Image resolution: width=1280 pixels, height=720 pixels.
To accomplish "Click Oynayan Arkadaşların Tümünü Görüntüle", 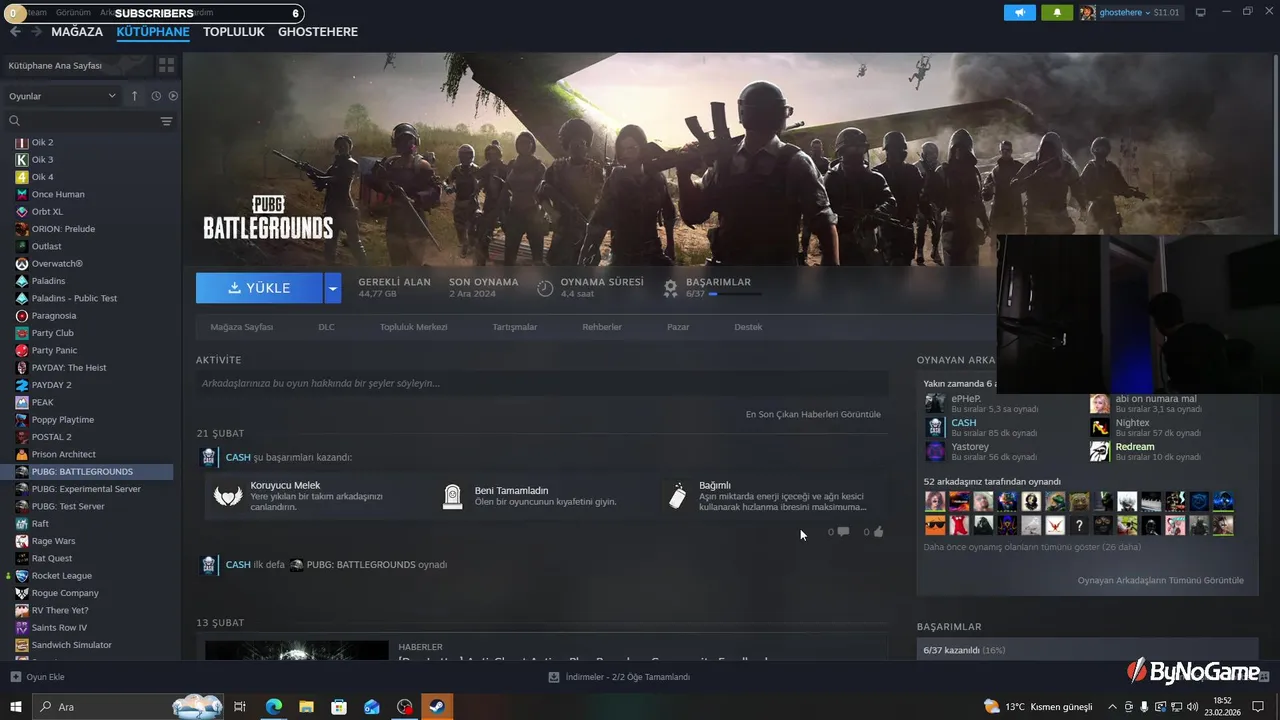I will click(1161, 580).
